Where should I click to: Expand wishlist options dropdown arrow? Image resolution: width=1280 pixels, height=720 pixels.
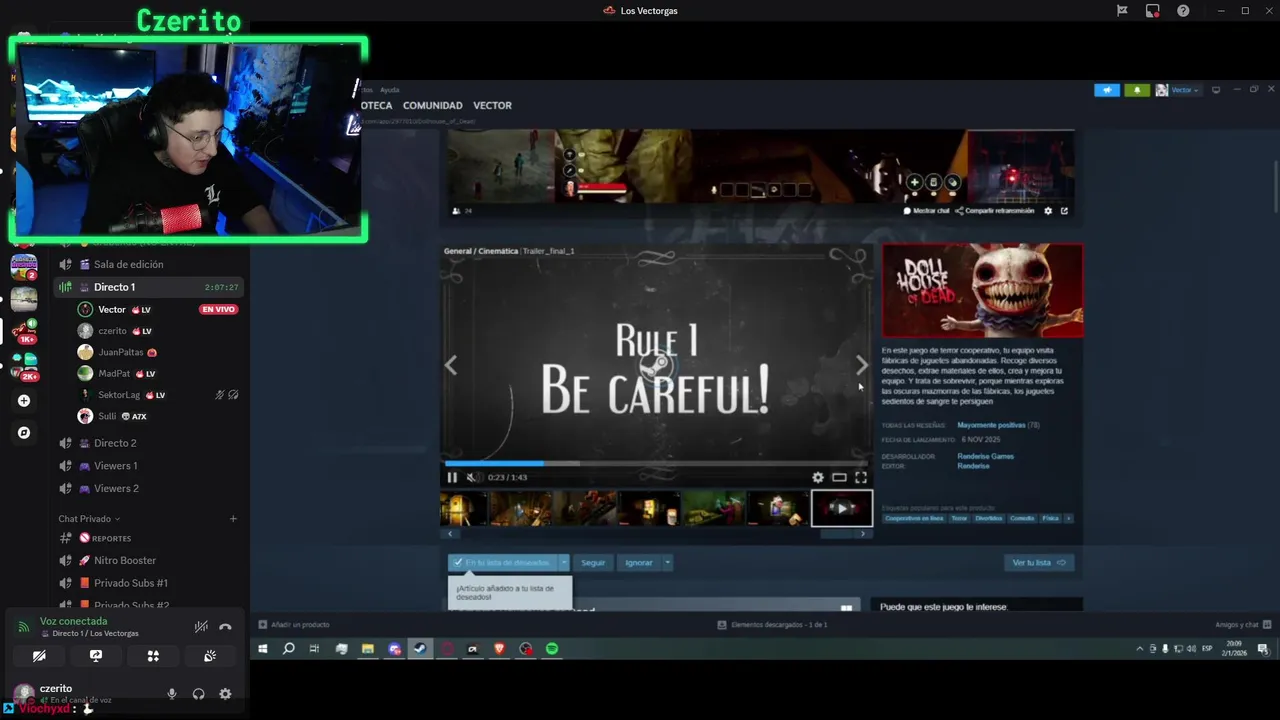[x=564, y=563]
